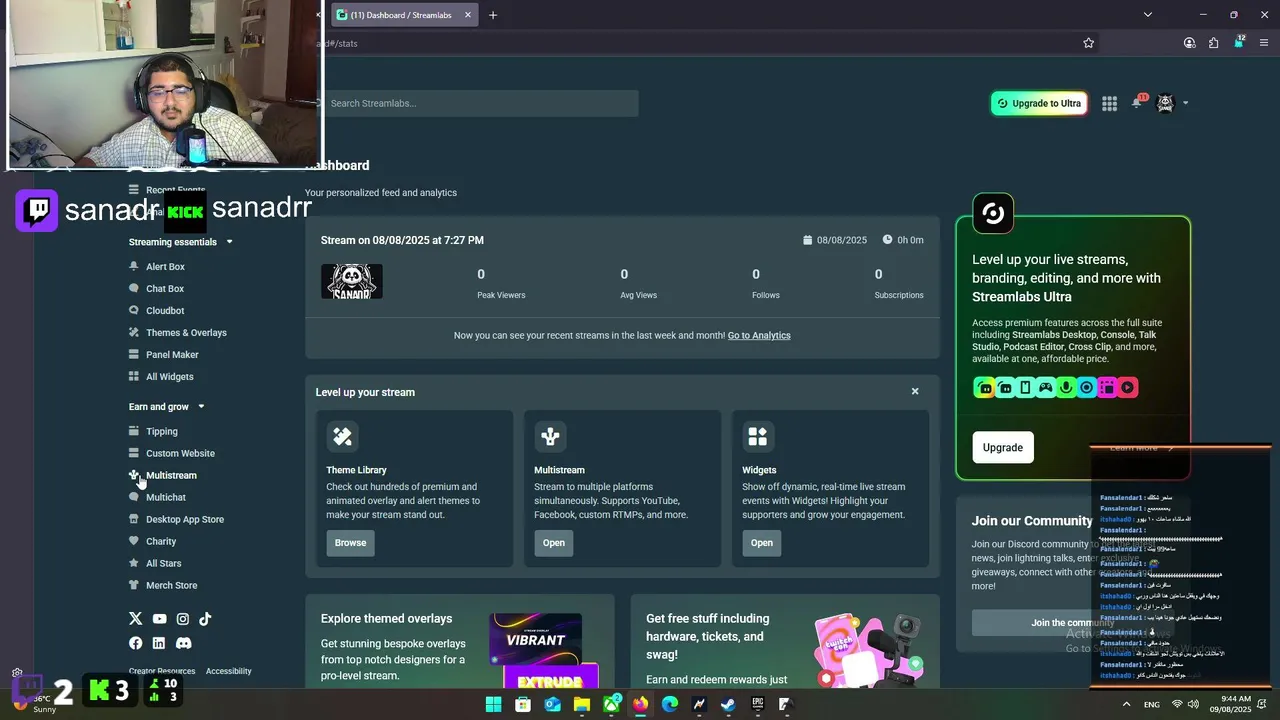Click the Tipping sidebar icon

pos(134,431)
